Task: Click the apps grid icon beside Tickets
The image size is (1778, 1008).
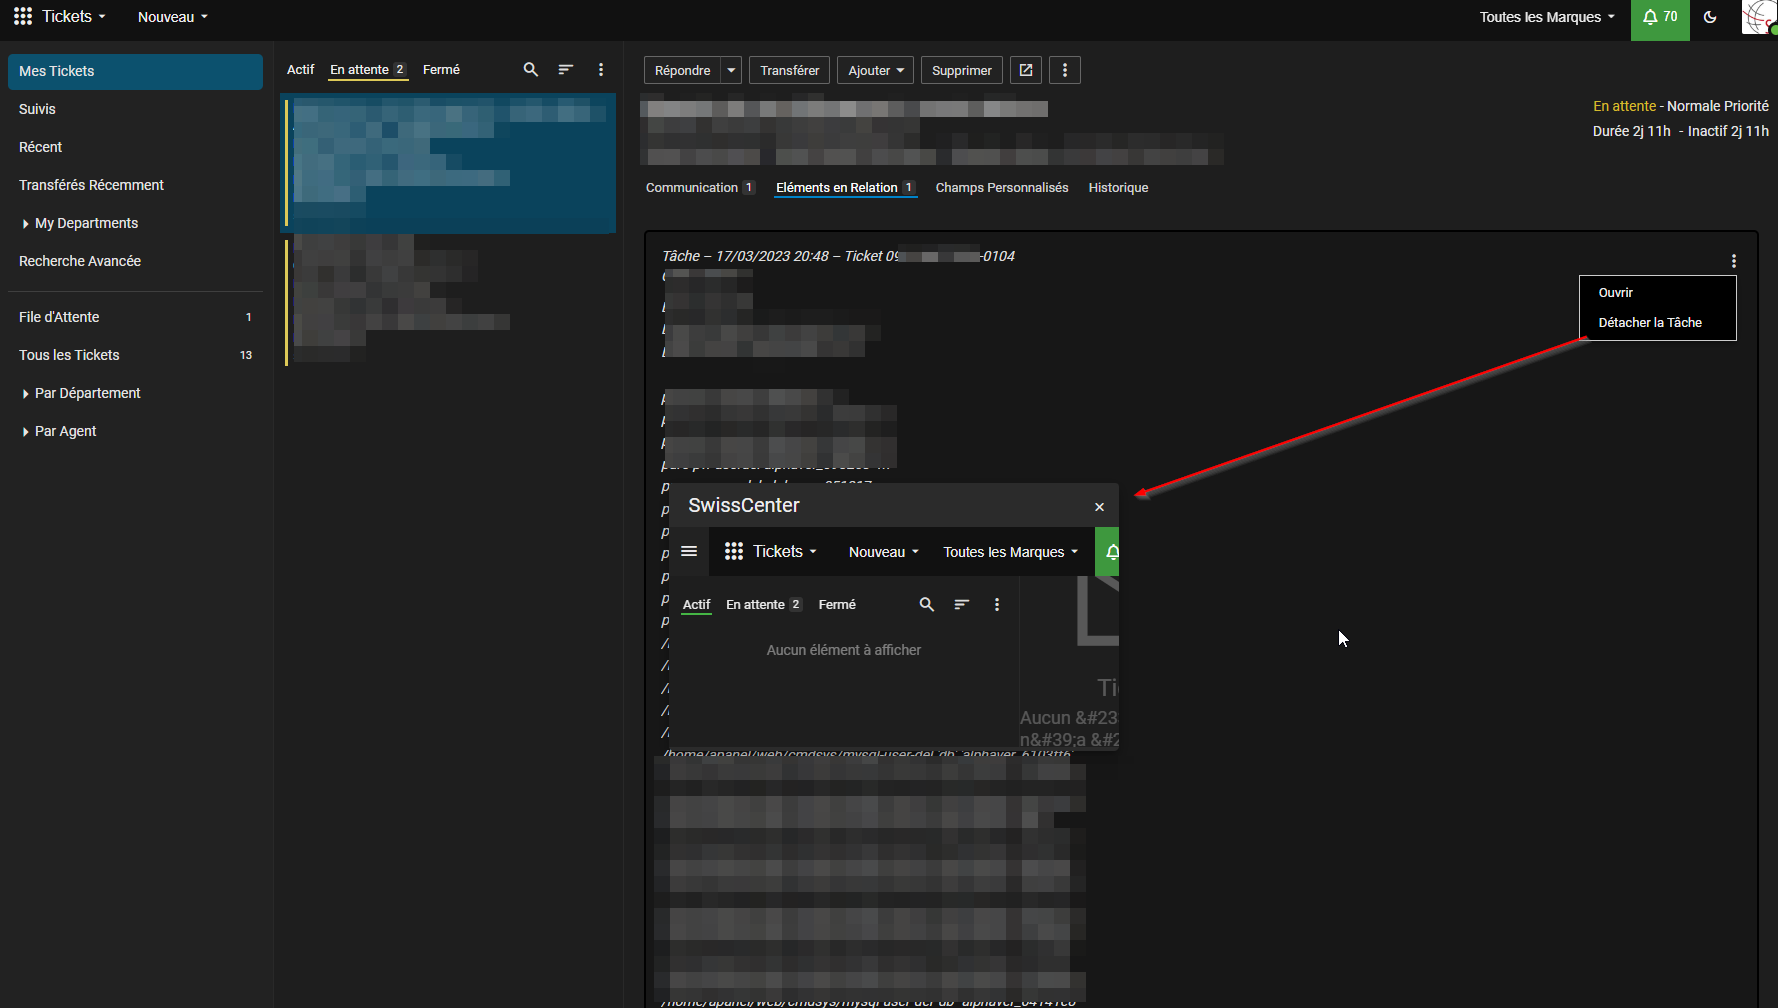Action: point(22,17)
